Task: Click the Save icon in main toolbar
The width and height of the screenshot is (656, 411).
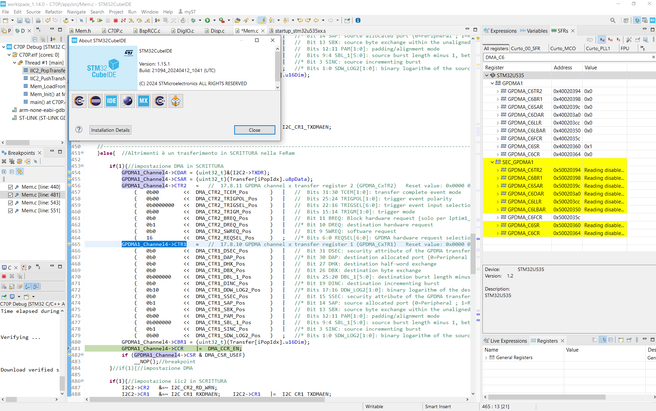Action: 20,20
